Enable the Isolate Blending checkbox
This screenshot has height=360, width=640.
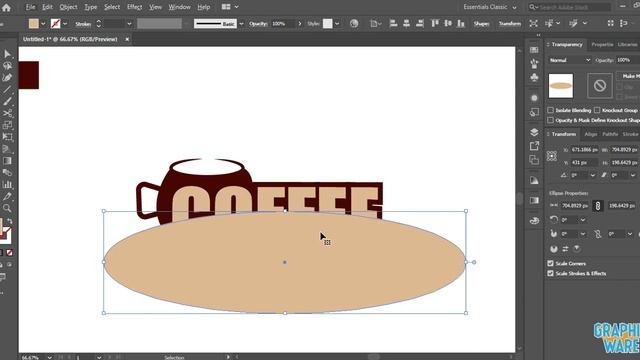[551, 110]
